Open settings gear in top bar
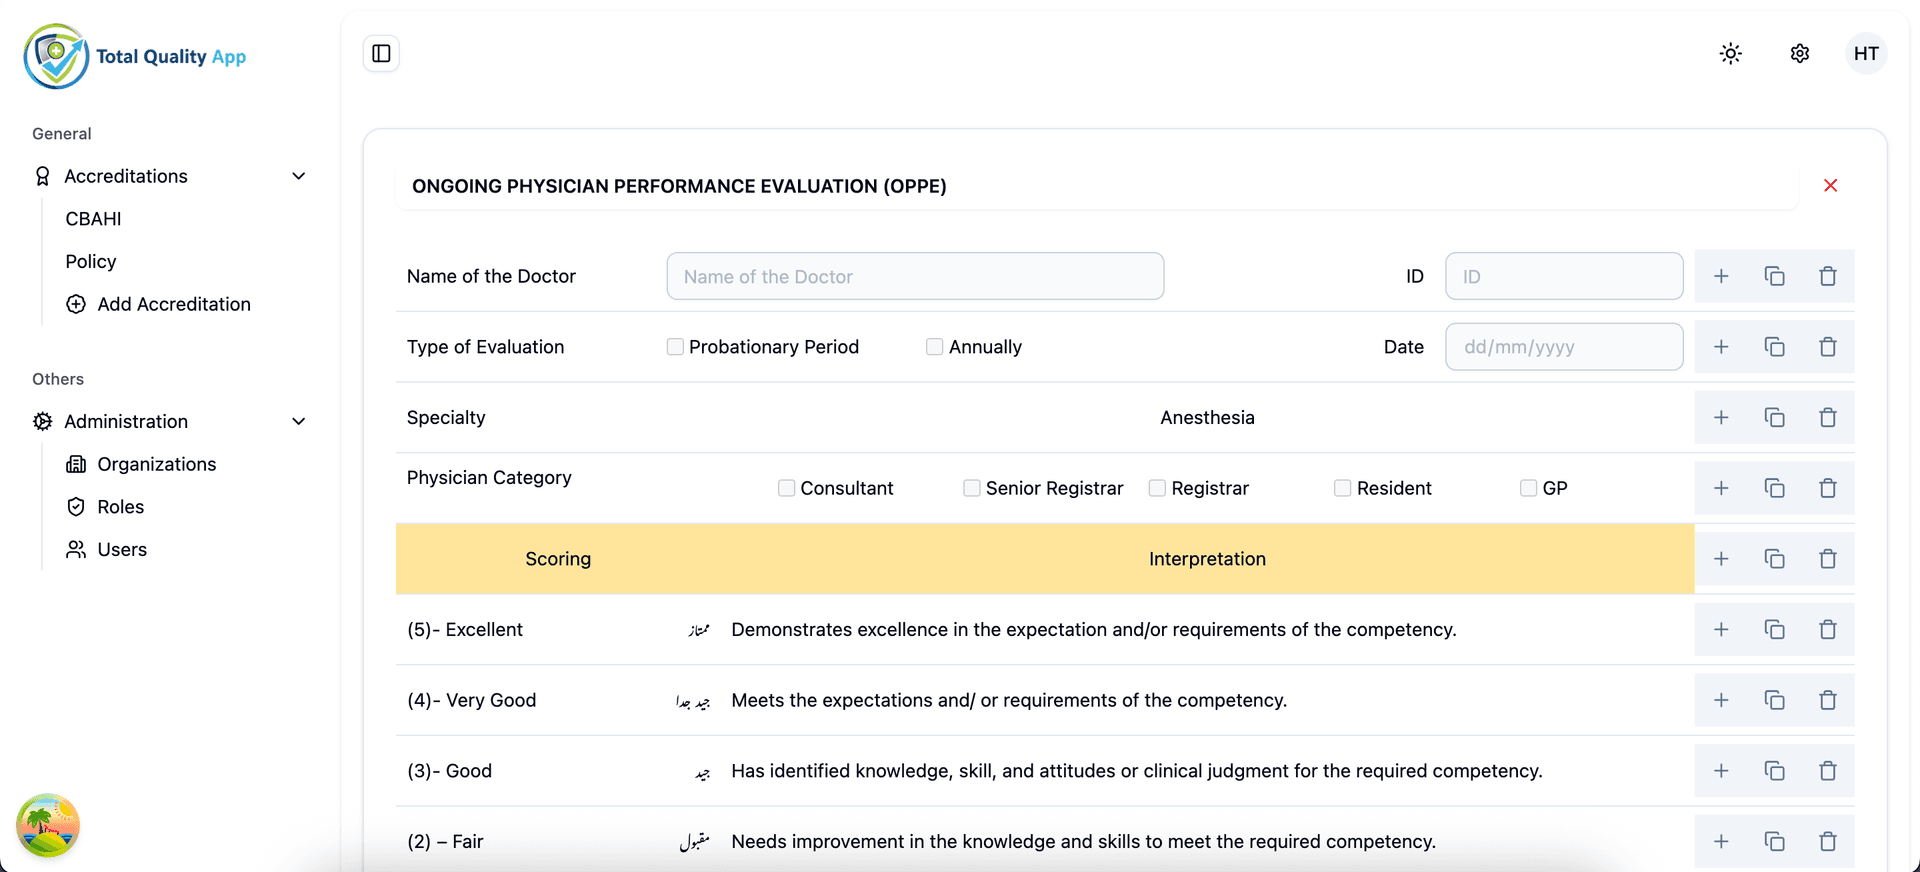This screenshot has width=1920, height=872. tap(1800, 53)
